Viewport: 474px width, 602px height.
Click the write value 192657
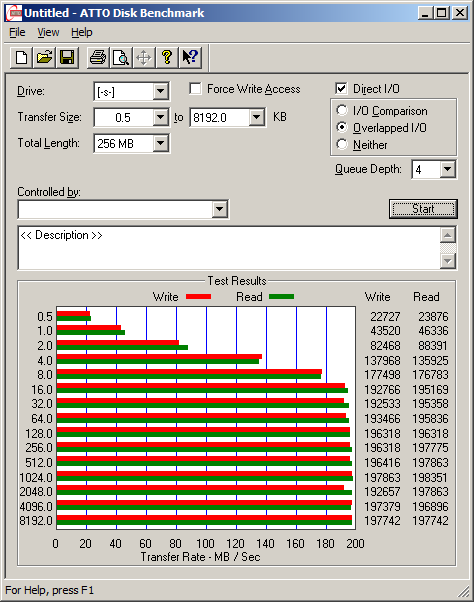382,491
